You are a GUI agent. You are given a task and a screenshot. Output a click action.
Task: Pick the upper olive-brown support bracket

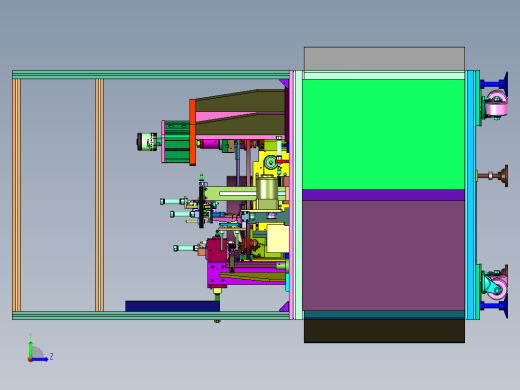point(240,101)
